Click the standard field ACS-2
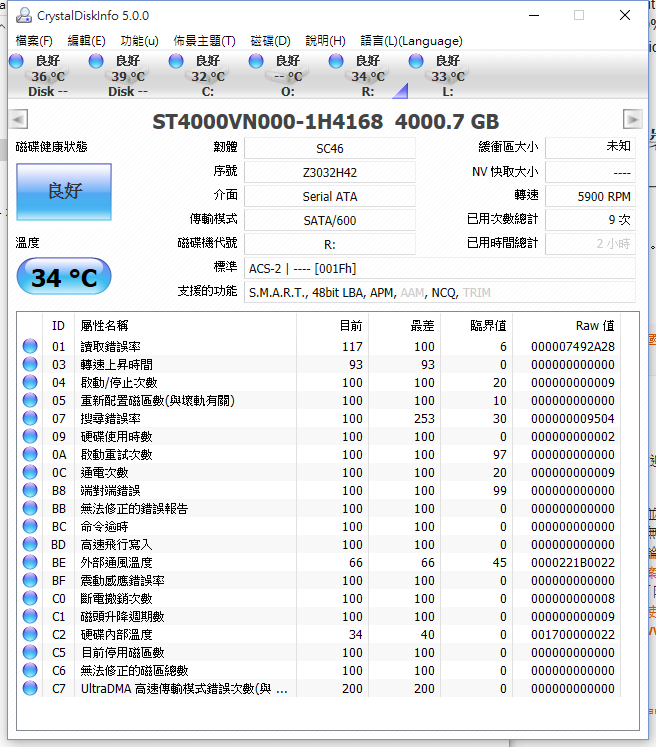The height and width of the screenshot is (747, 656). [440, 269]
